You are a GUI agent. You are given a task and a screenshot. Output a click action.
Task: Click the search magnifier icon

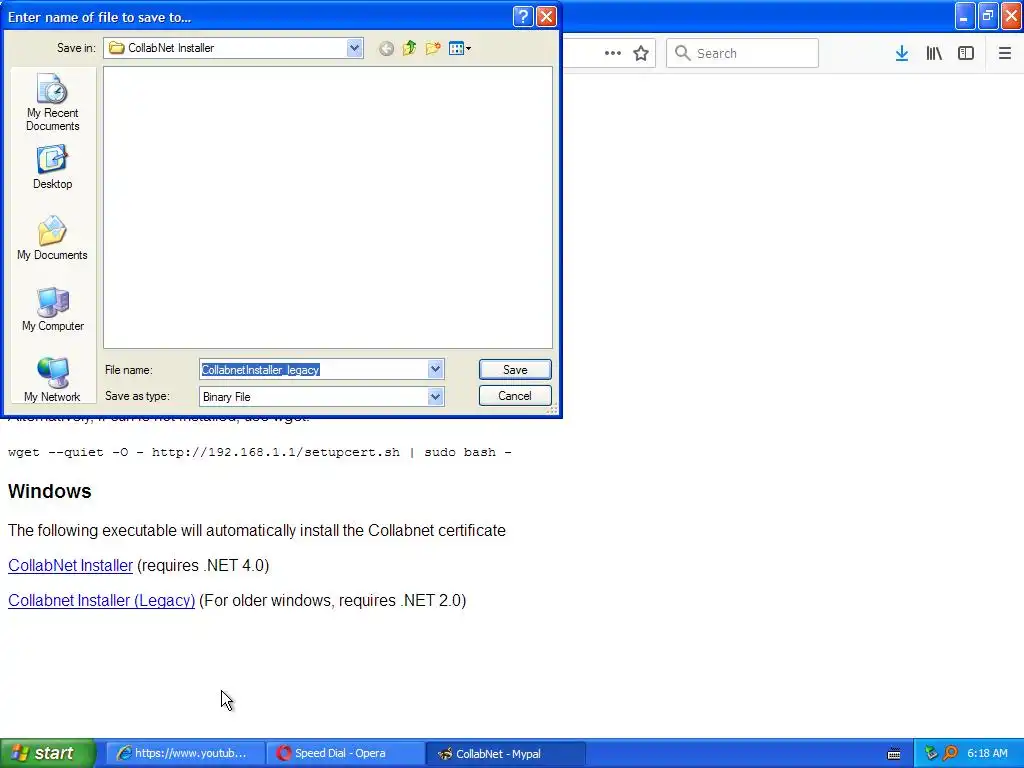tap(682, 53)
